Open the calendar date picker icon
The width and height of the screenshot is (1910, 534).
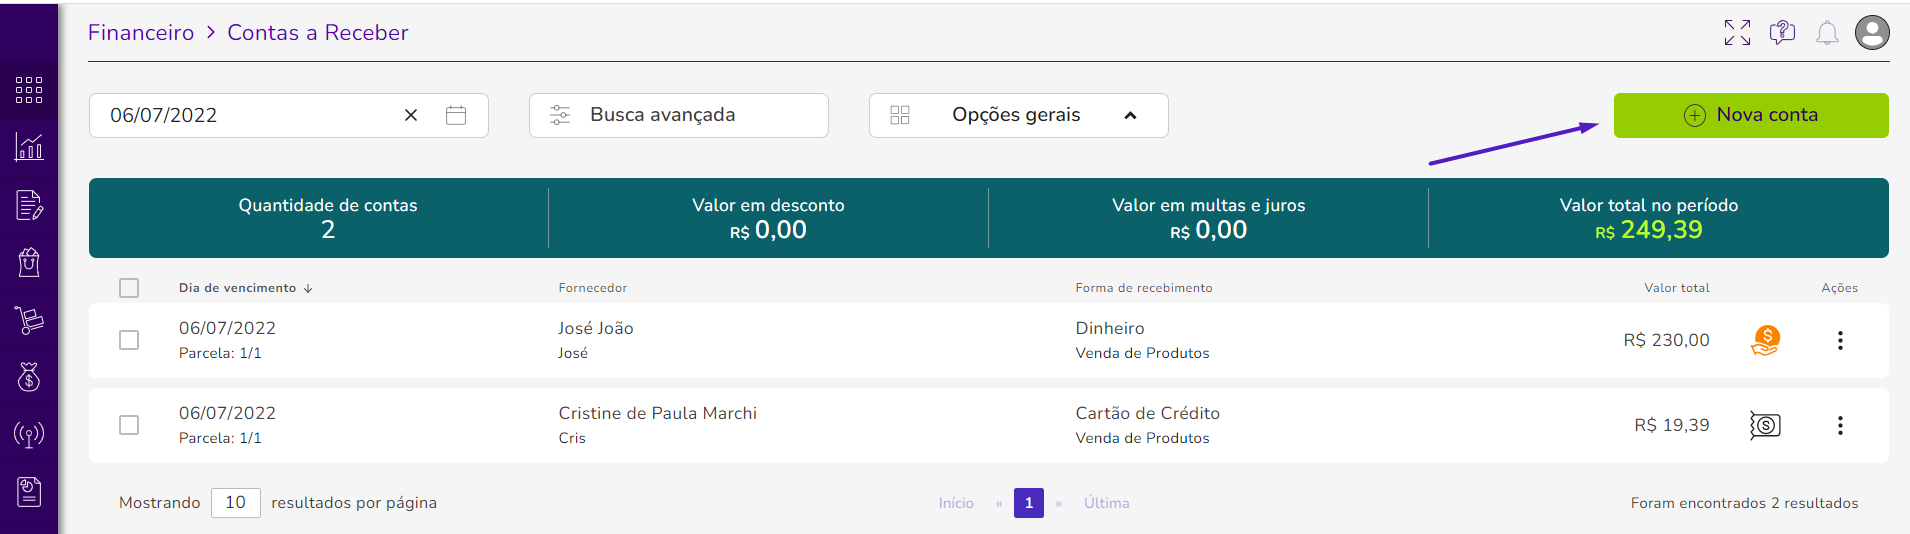[456, 115]
